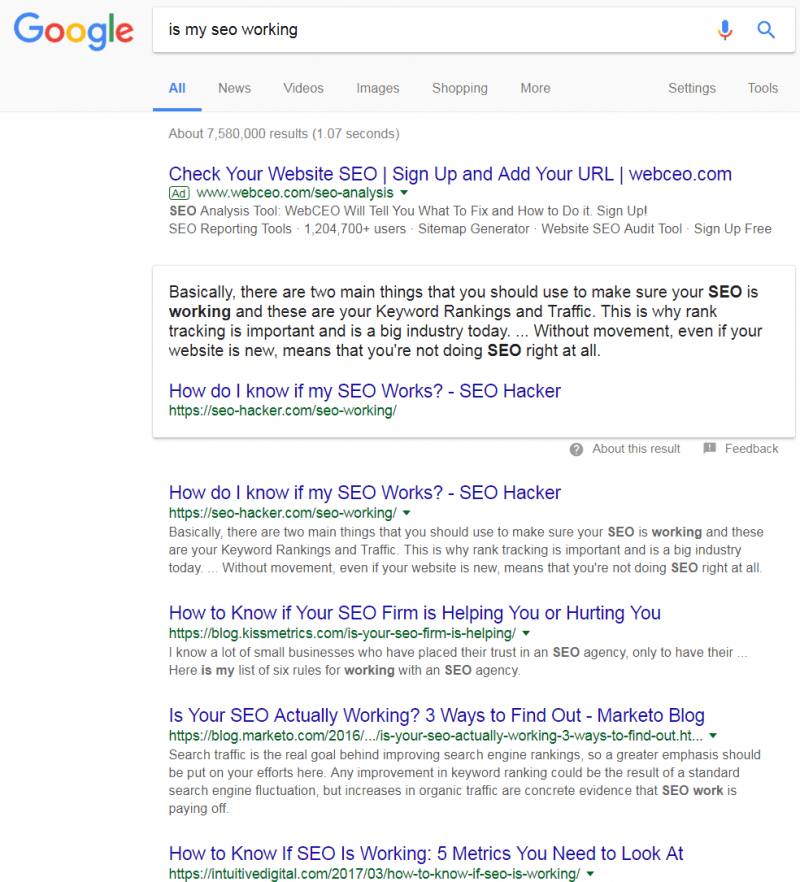Open dropdown arrow beside blog.kissmetrics.com URL
The height and width of the screenshot is (882, 800).
[x=526, y=633]
